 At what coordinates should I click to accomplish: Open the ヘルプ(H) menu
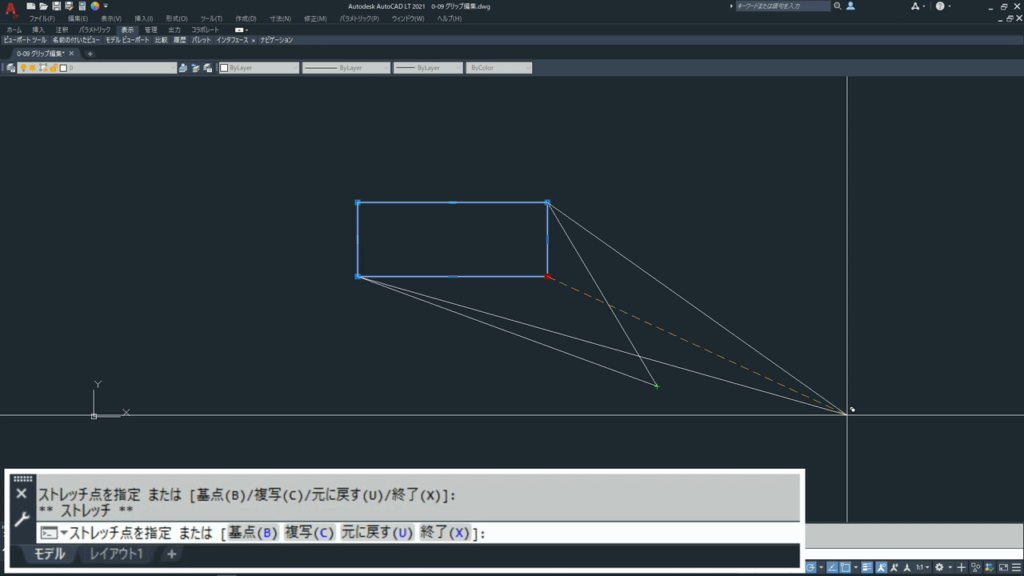[449, 19]
